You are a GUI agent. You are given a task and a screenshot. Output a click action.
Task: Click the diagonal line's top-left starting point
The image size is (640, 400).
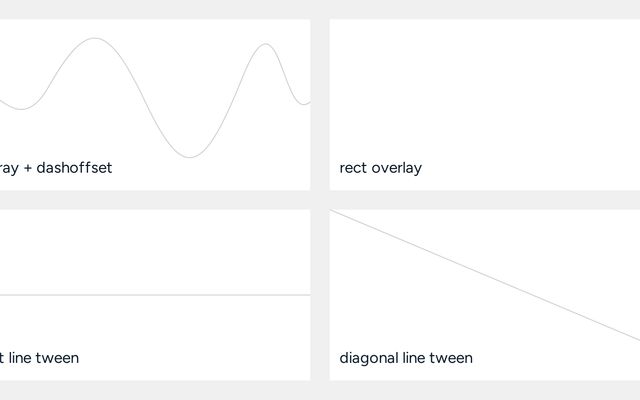click(333, 211)
